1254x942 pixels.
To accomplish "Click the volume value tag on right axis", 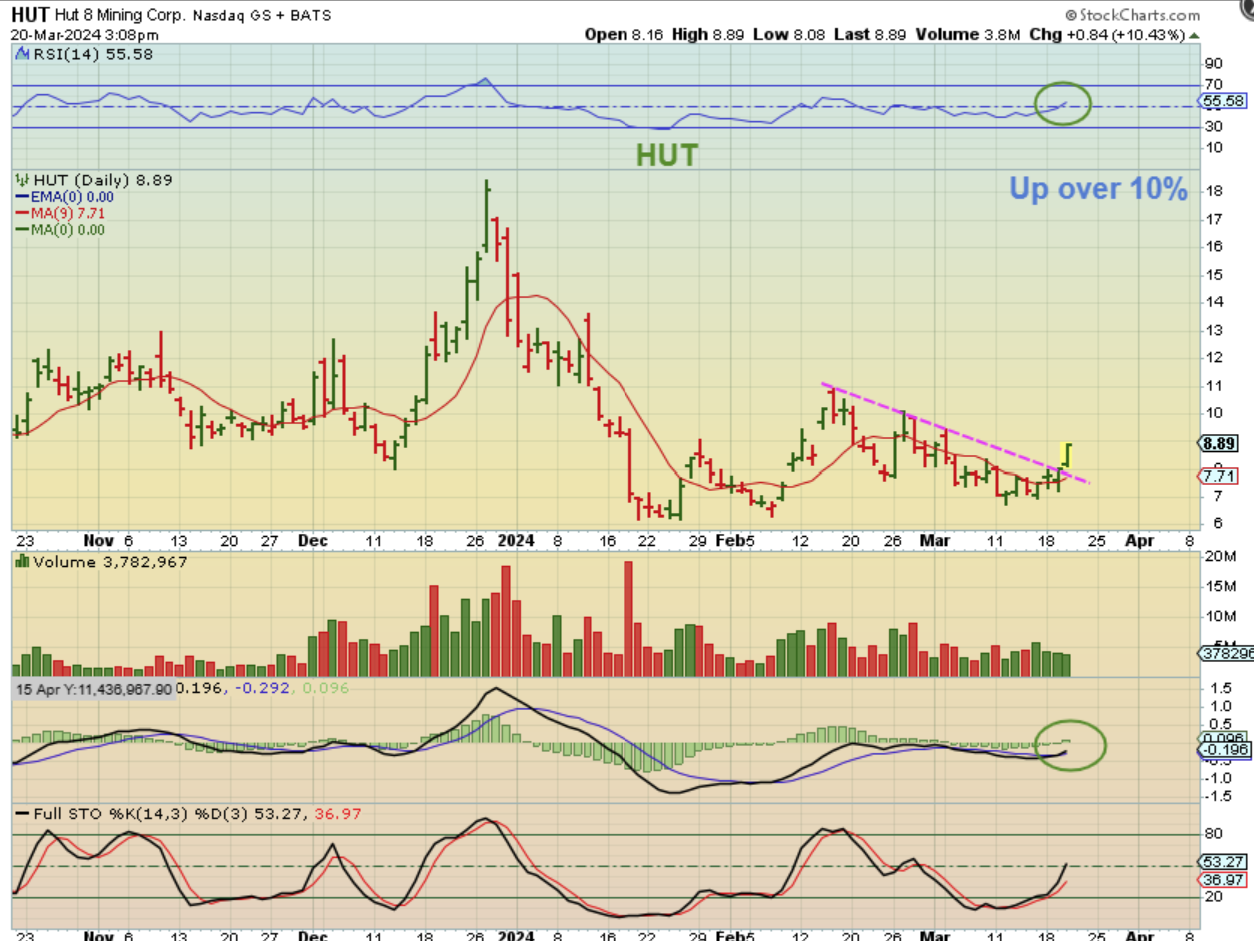I will 1227,654.
